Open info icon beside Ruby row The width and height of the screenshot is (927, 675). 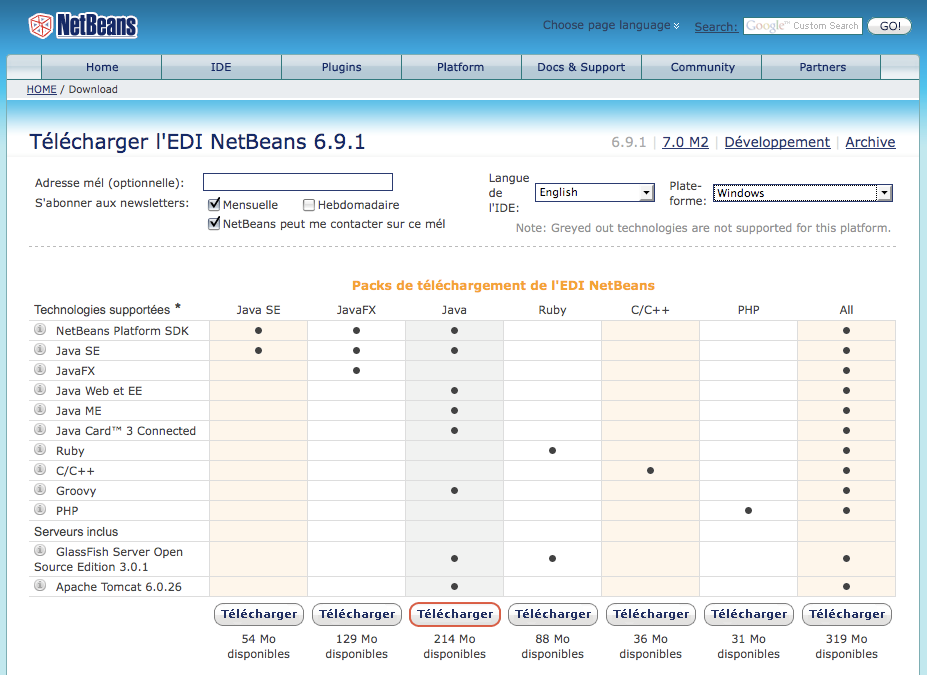[40, 449]
